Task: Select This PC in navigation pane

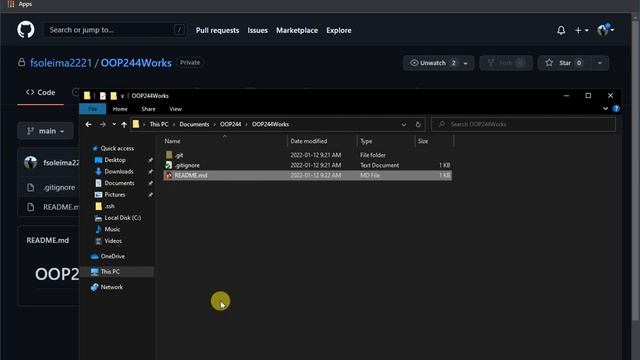Action: [117, 272]
